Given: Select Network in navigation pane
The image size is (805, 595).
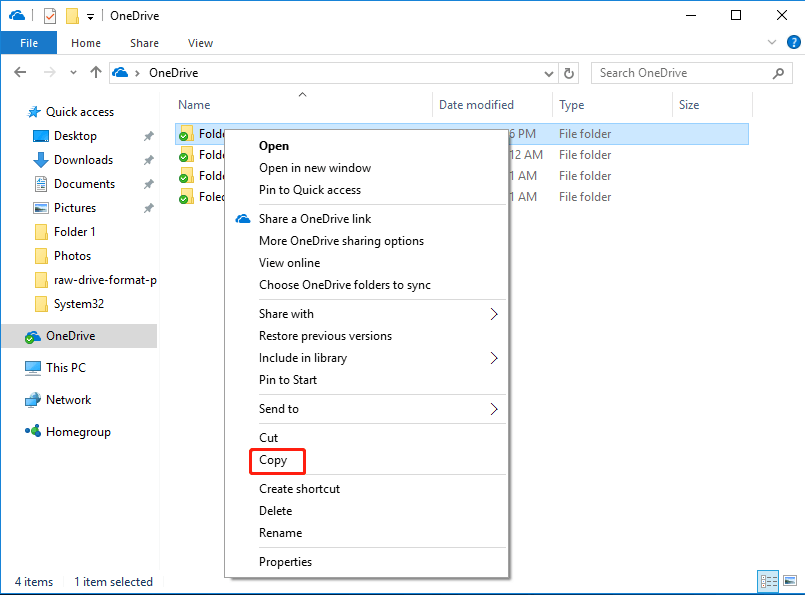Looking at the screenshot, I should (x=68, y=400).
